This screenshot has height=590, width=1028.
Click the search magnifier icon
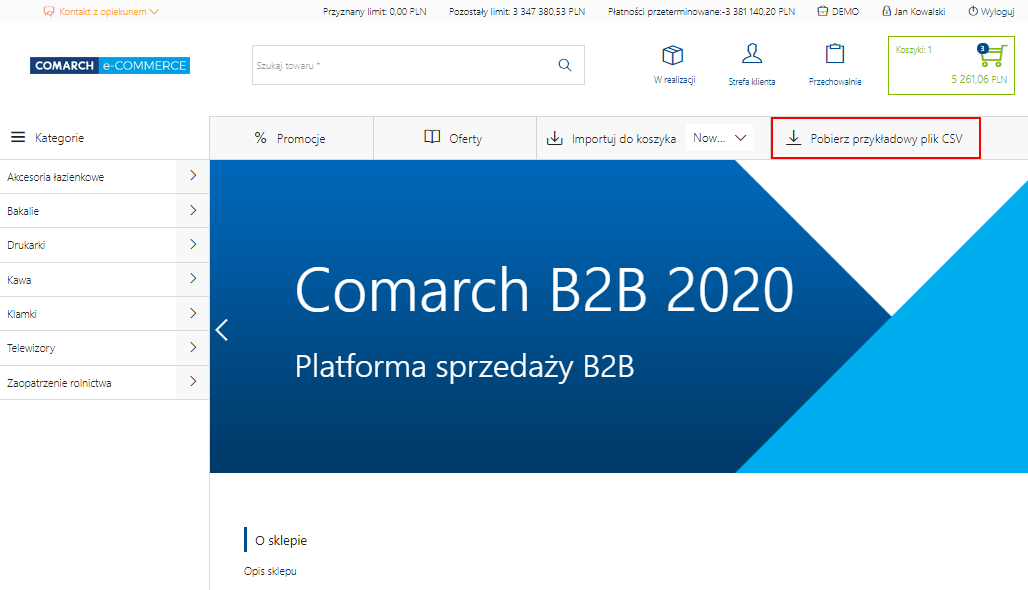[x=564, y=65]
